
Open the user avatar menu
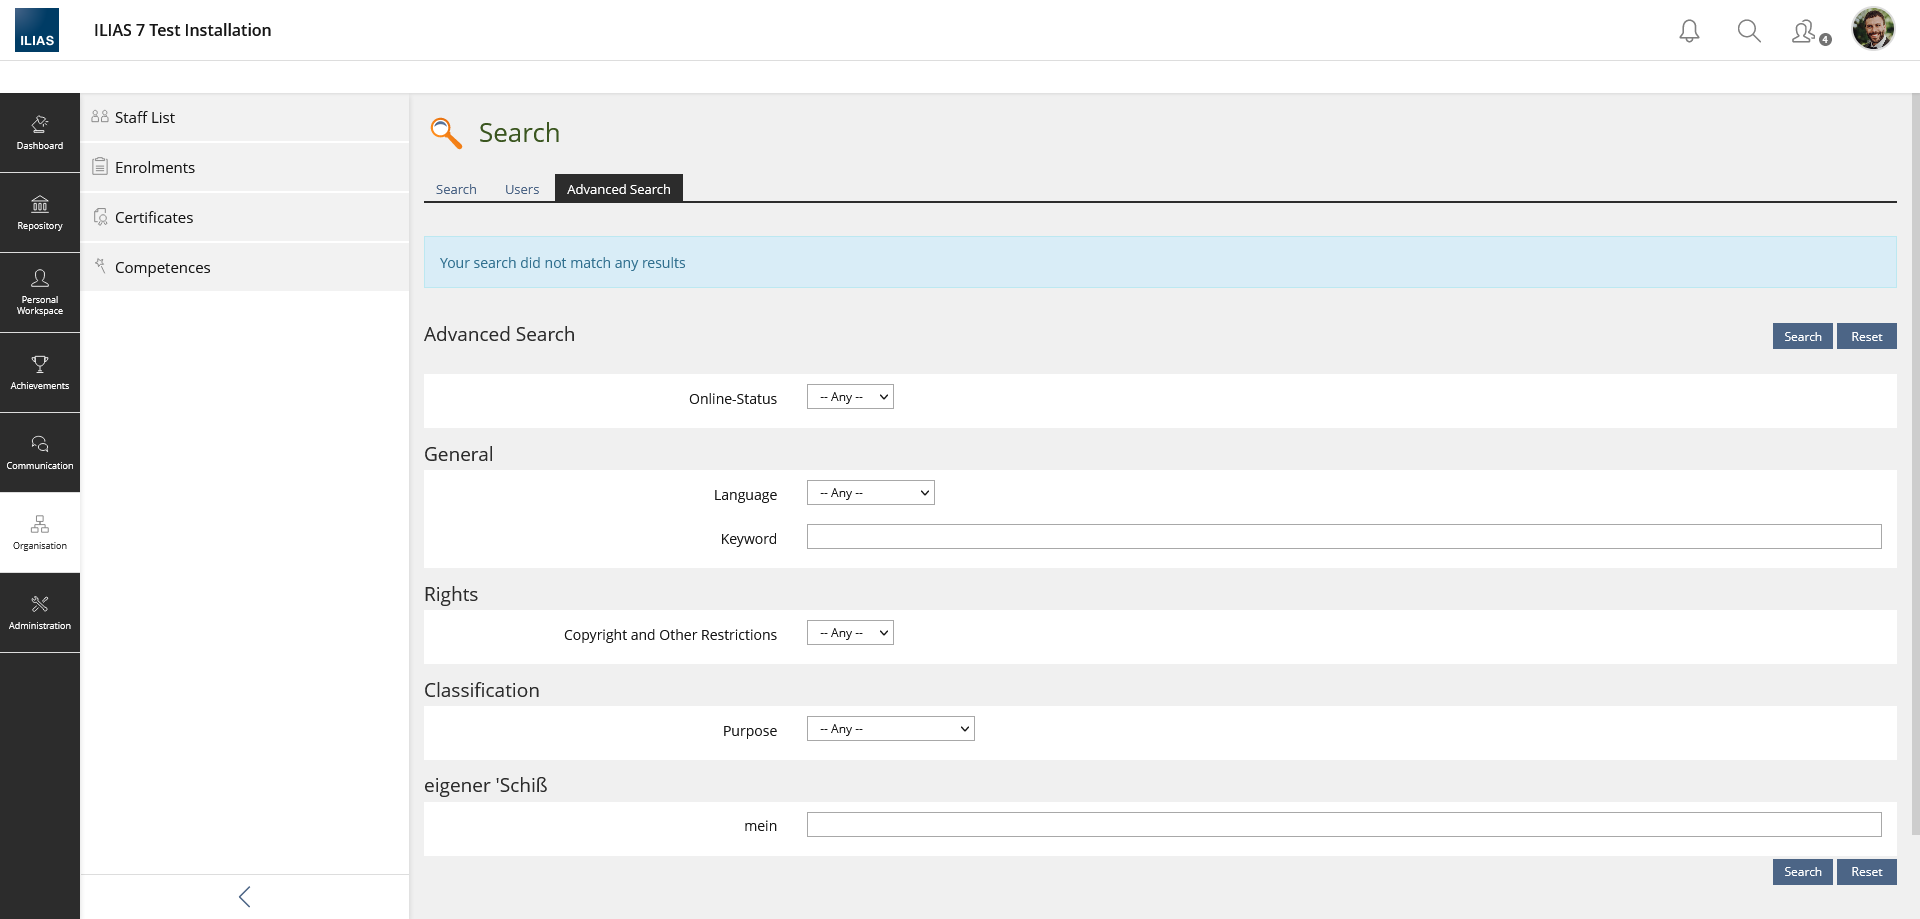click(1872, 29)
